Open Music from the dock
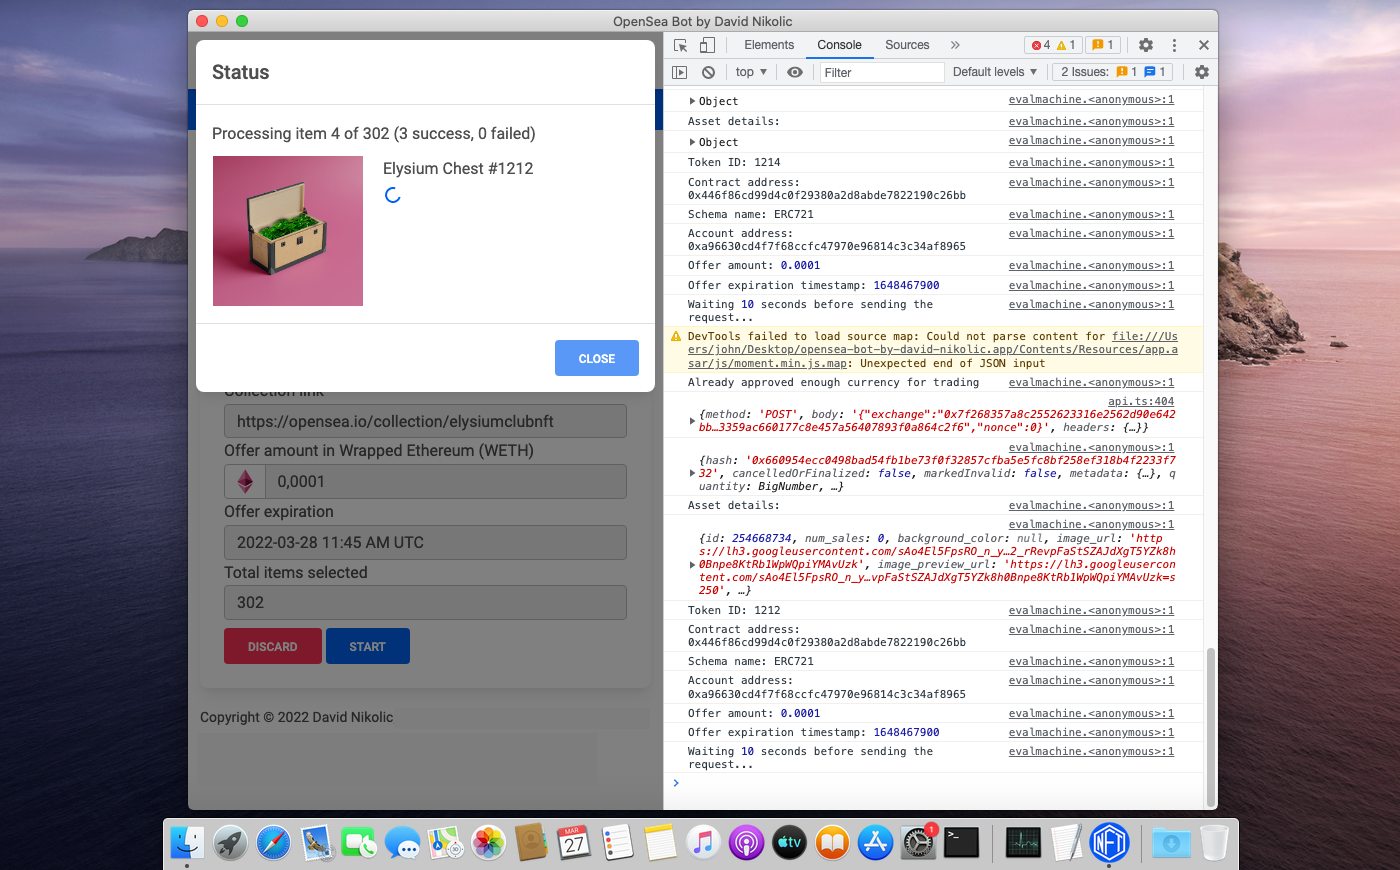The width and height of the screenshot is (1400, 870). (x=703, y=843)
